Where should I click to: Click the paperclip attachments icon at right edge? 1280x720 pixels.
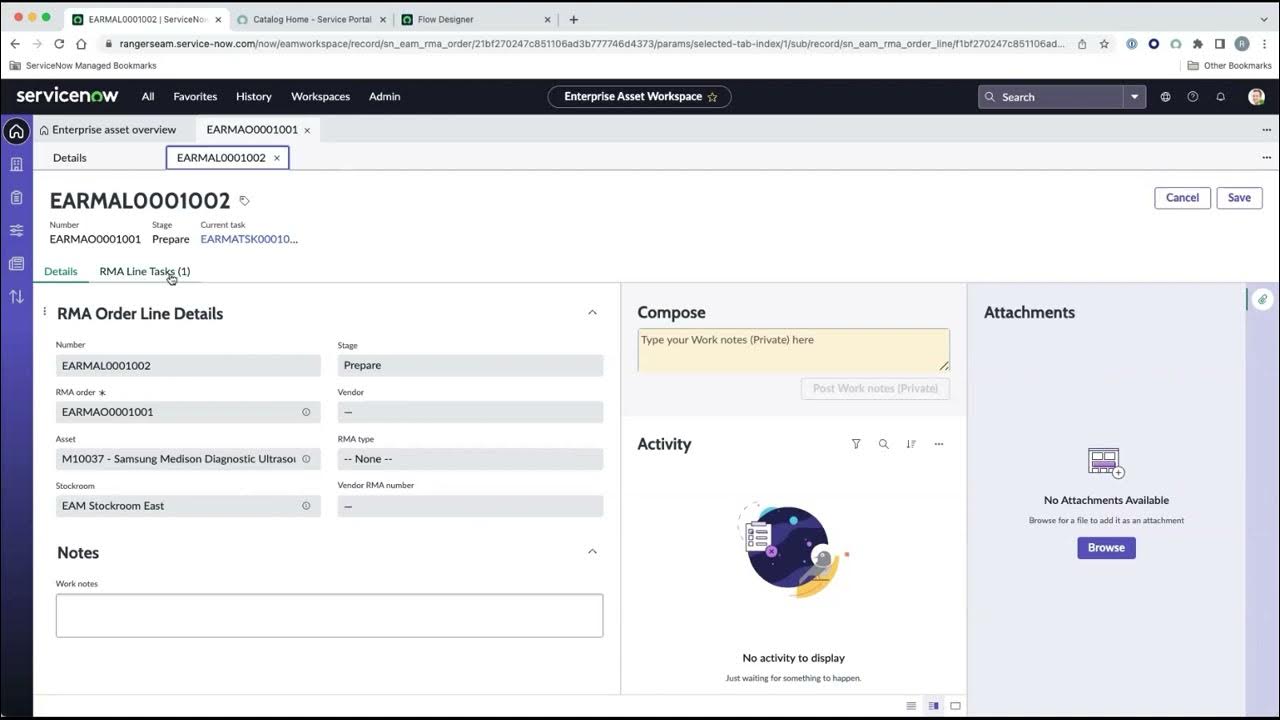(1263, 299)
